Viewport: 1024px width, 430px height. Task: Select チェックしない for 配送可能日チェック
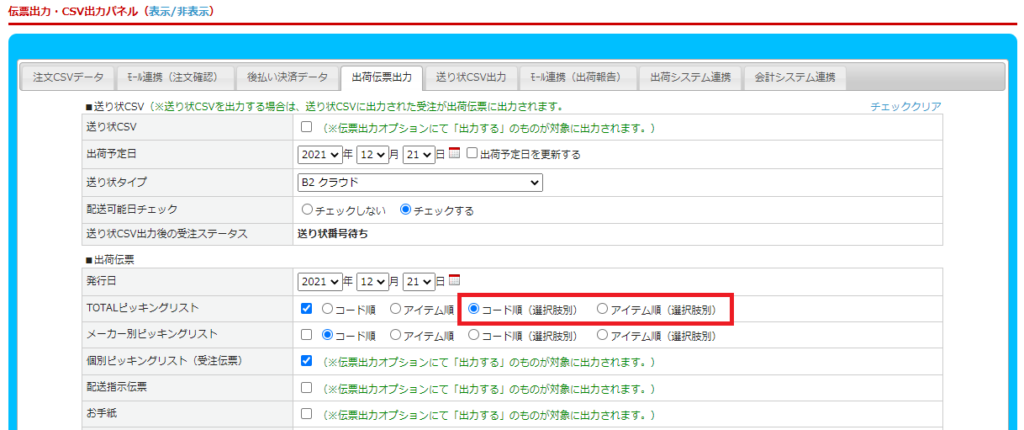tap(308, 211)
